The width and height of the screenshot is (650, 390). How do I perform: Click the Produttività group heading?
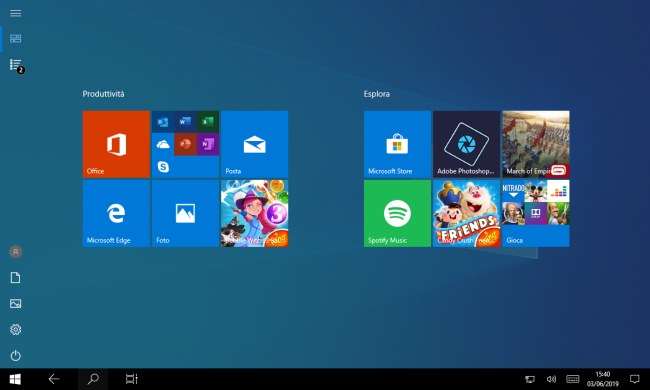coord(103,94)
